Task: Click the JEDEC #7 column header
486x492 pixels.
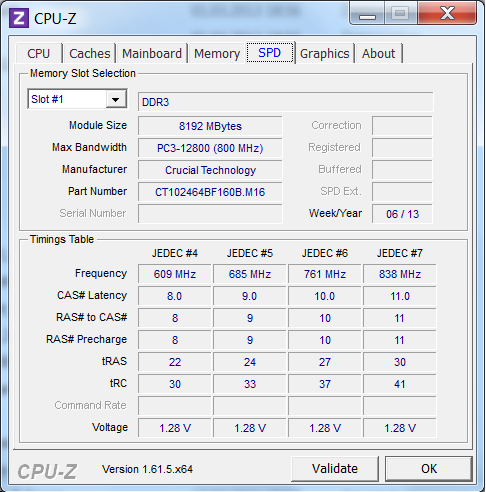Action: (x=400, y=253)
